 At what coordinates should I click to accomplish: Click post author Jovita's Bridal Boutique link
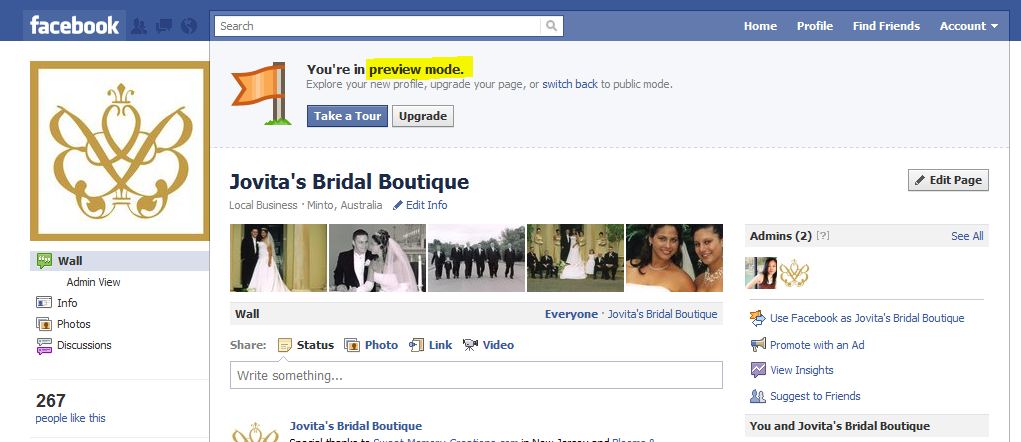pyautogui.click(x=356, y=426)
